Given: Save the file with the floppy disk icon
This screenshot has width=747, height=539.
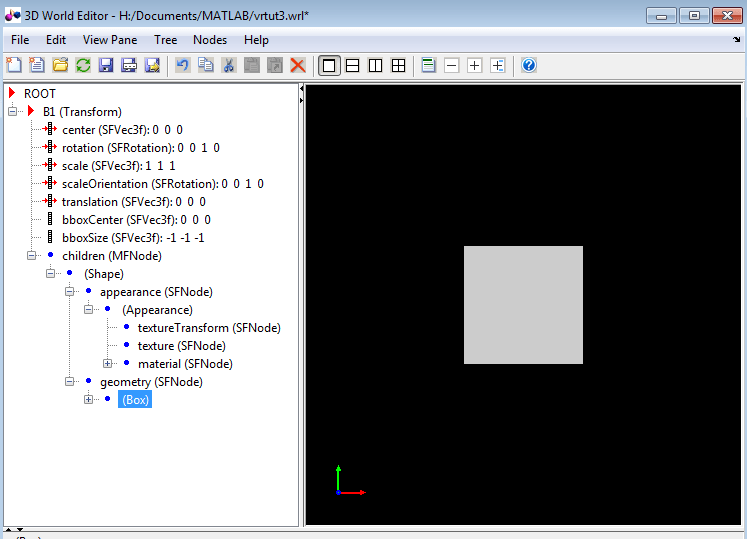Looking at the screenshot, I should 106,65.
